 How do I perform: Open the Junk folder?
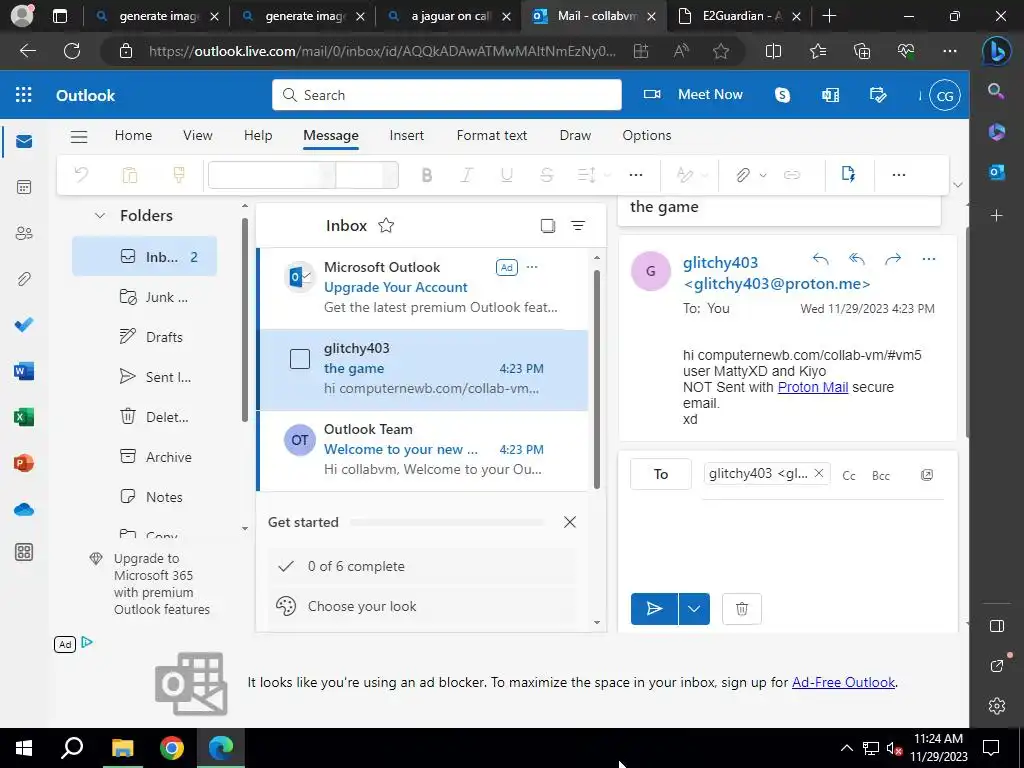coord(144,297)
